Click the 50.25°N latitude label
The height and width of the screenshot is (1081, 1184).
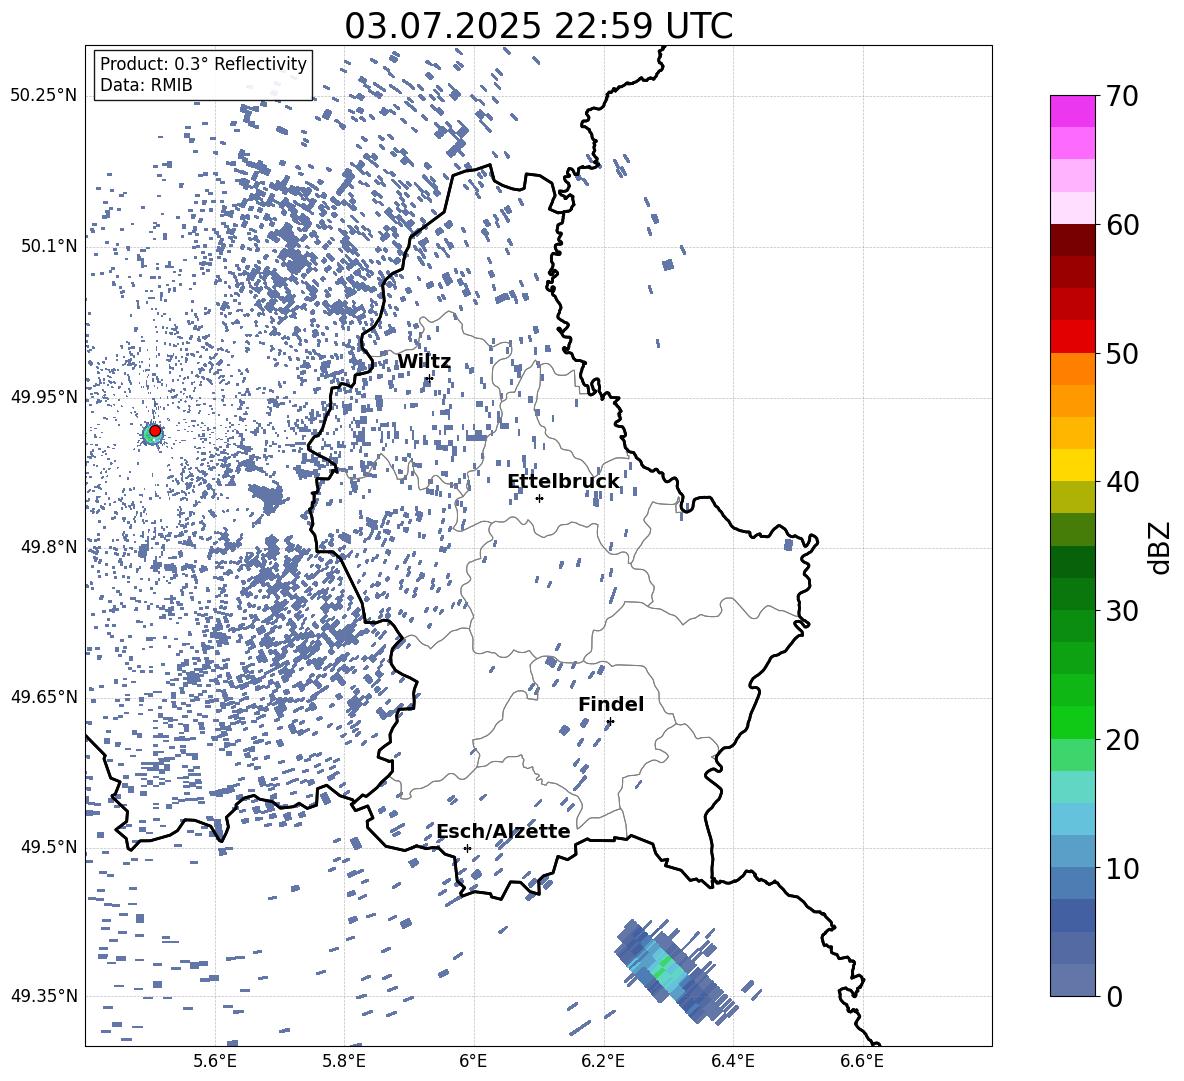pyautogui.click(x=45, y=96)
